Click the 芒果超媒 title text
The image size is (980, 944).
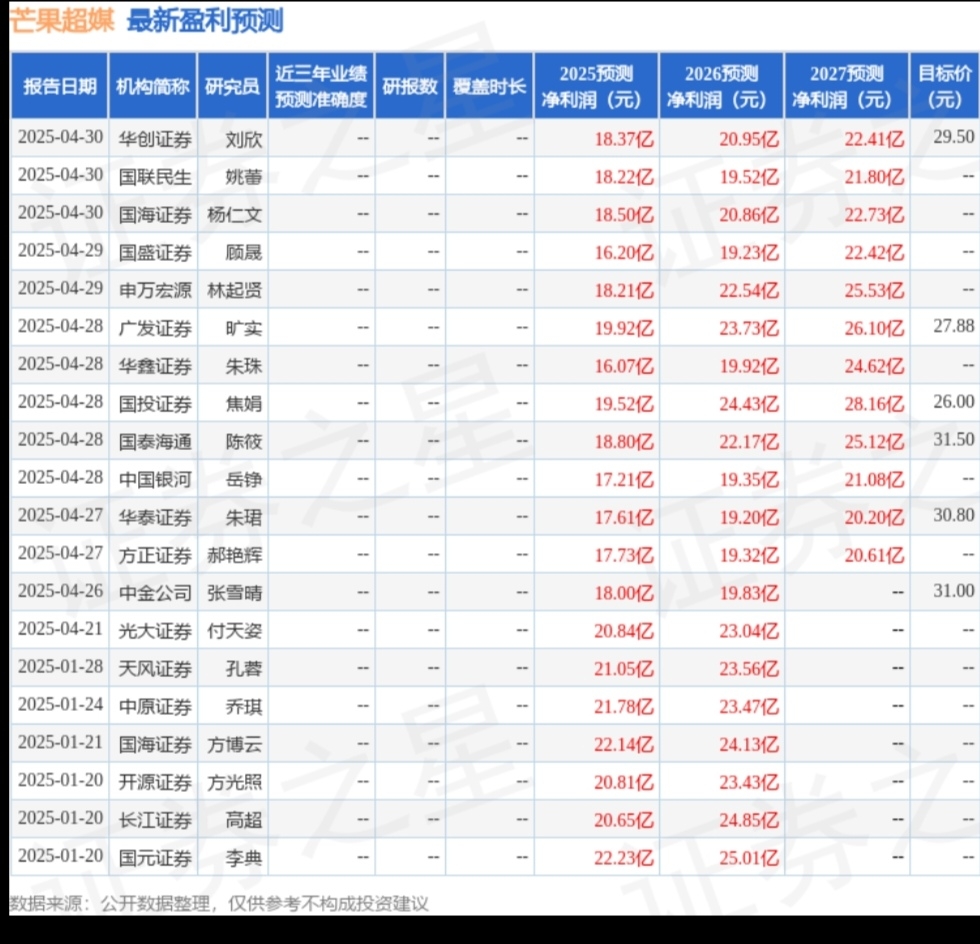[x=61, y=20]
